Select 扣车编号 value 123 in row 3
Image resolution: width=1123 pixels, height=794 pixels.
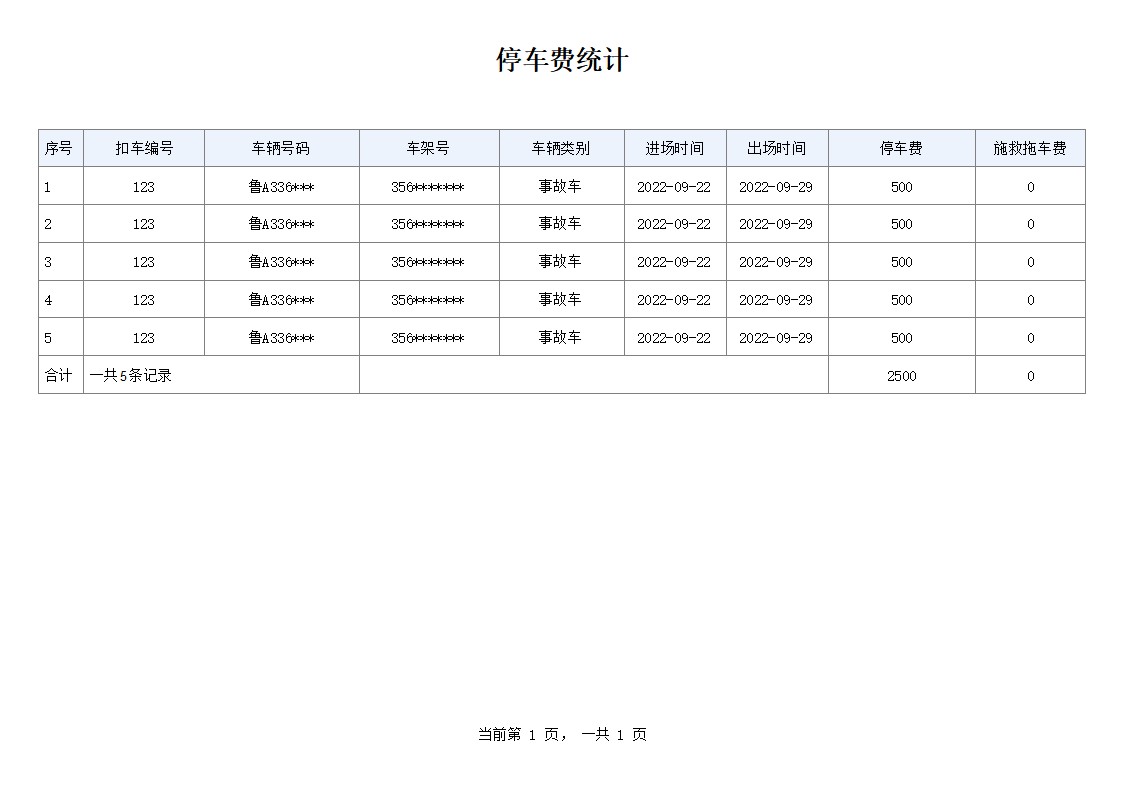143,263
